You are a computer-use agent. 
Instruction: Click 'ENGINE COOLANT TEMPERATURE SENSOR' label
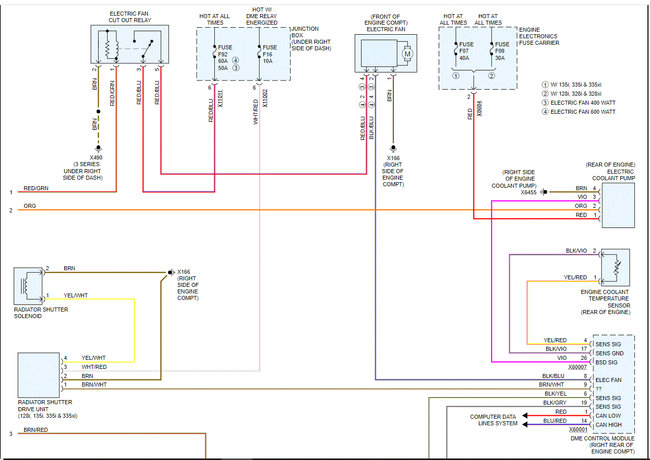(605, 298)
